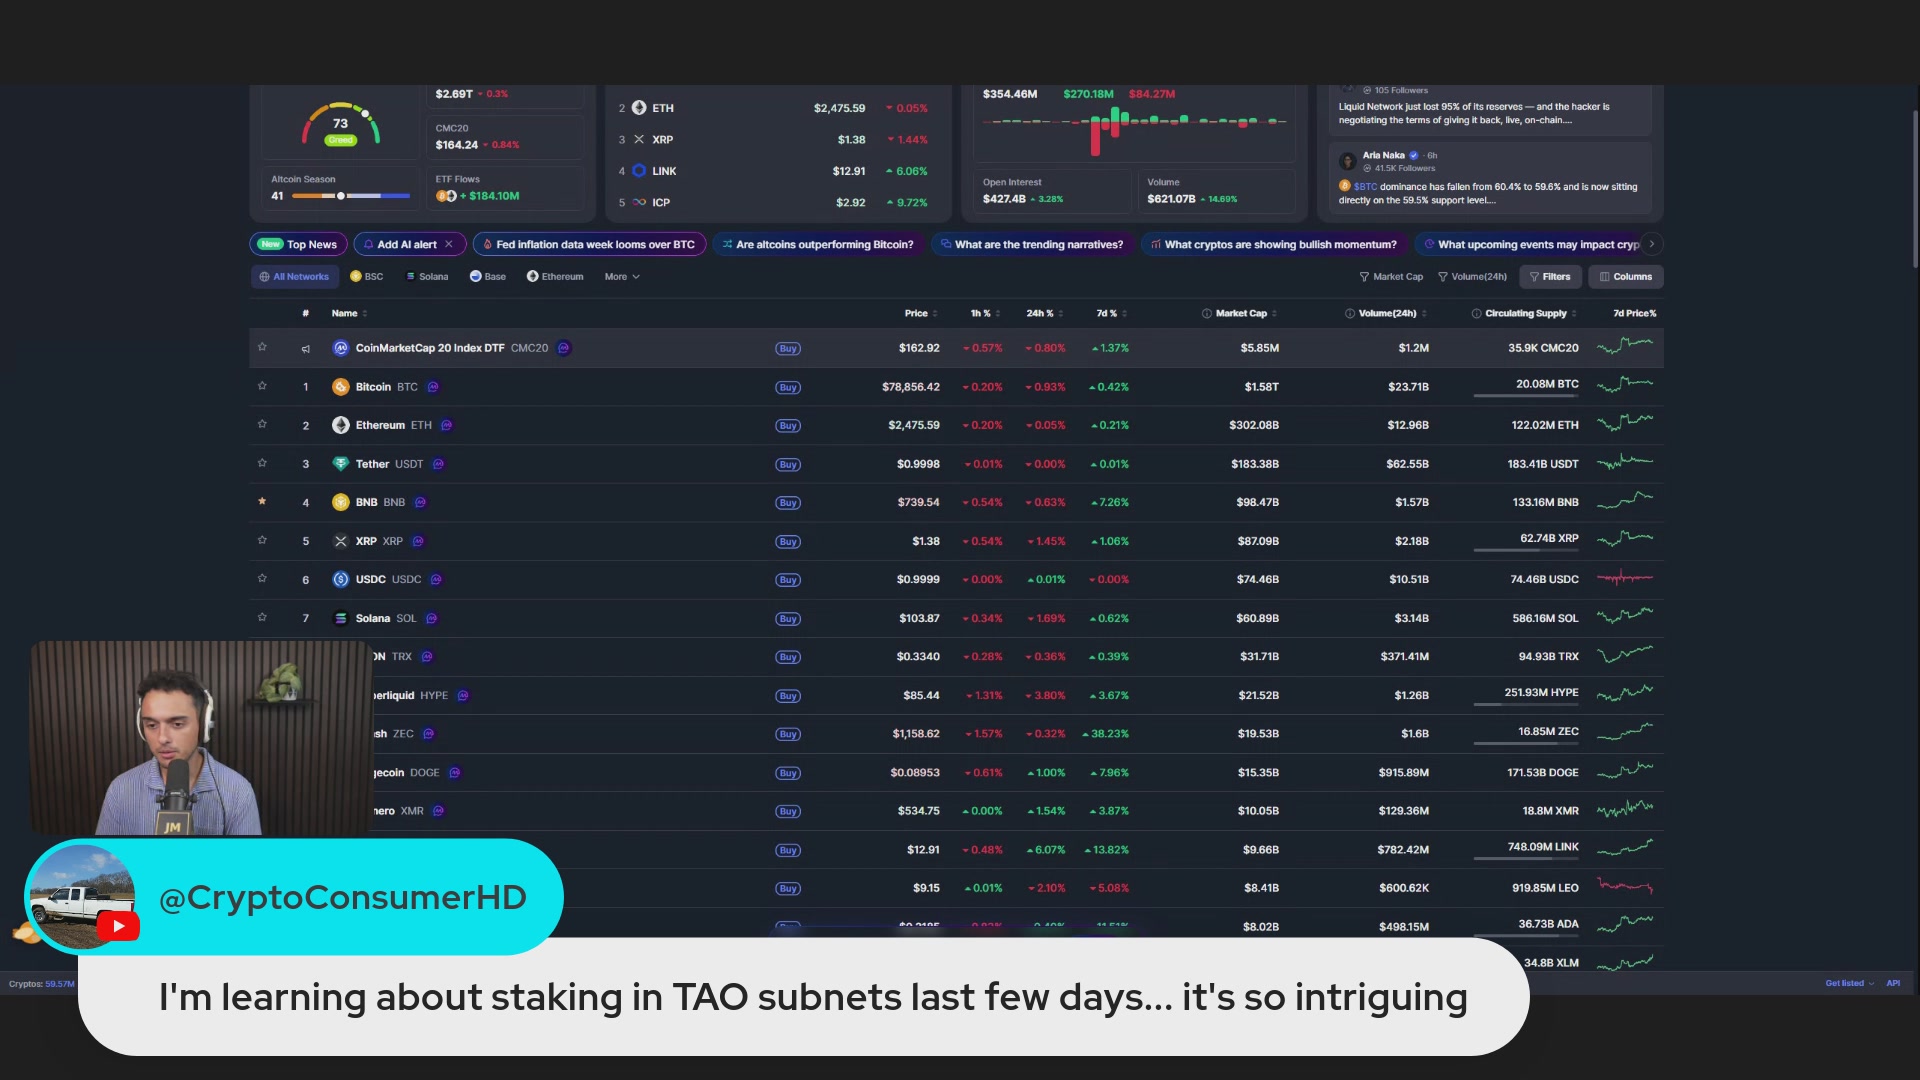
Task: Expand the Get listed menu
Action: click(1849, 983)
